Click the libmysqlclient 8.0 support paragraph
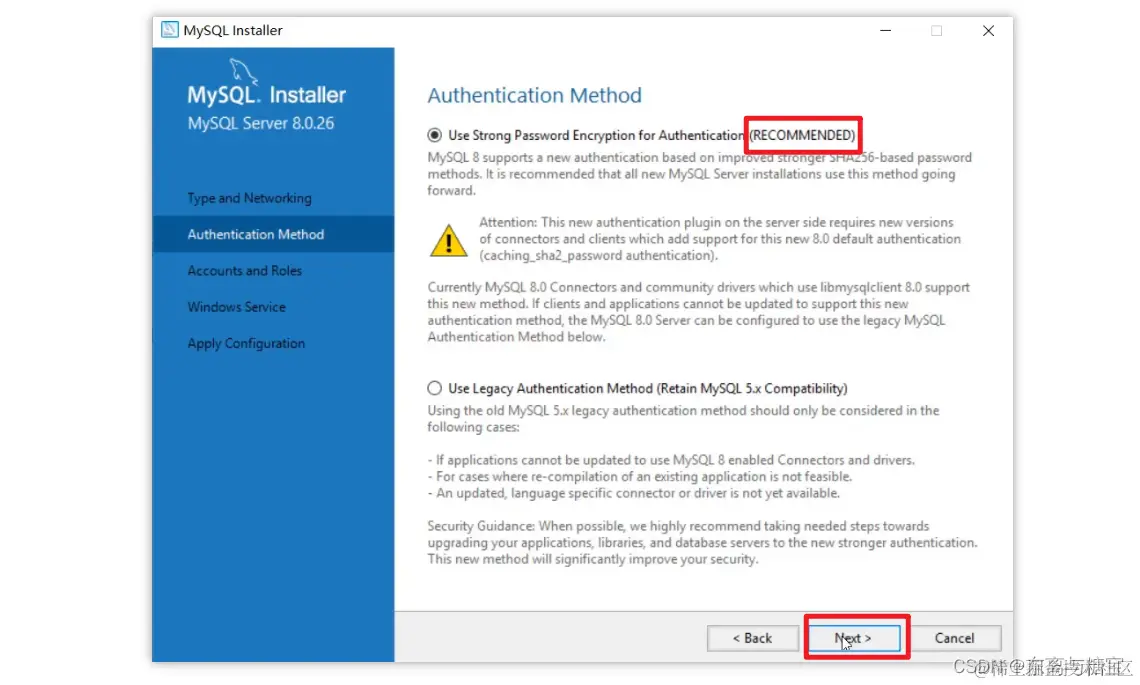1140x685 pixels. click(x=699, y=312)
